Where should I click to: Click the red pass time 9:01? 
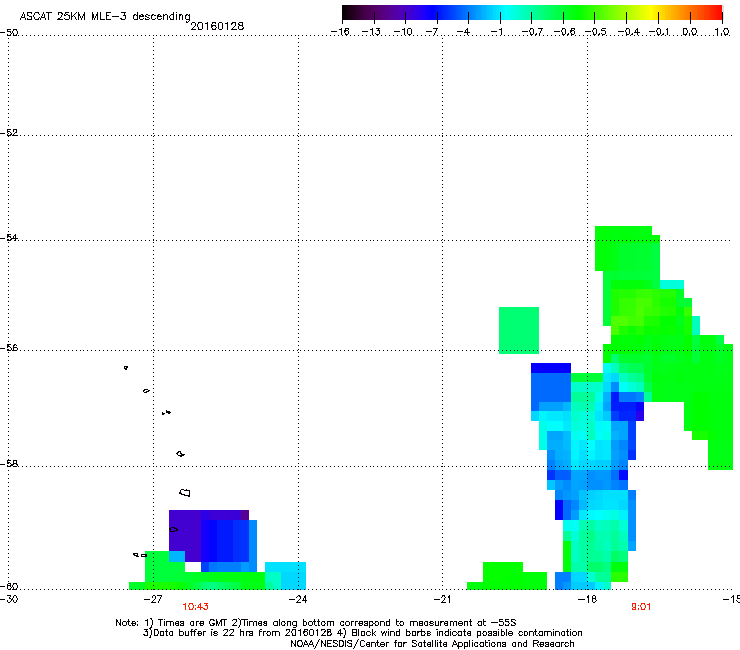641,607
